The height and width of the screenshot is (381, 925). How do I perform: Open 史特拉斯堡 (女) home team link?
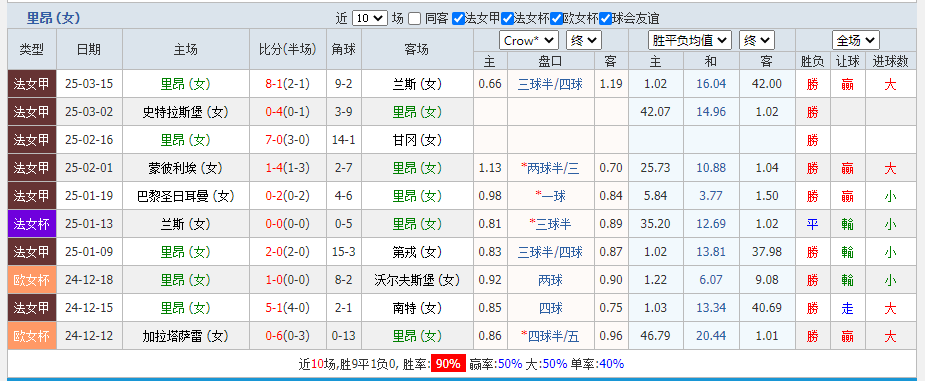pyautogui.click(x=185, y=112)
